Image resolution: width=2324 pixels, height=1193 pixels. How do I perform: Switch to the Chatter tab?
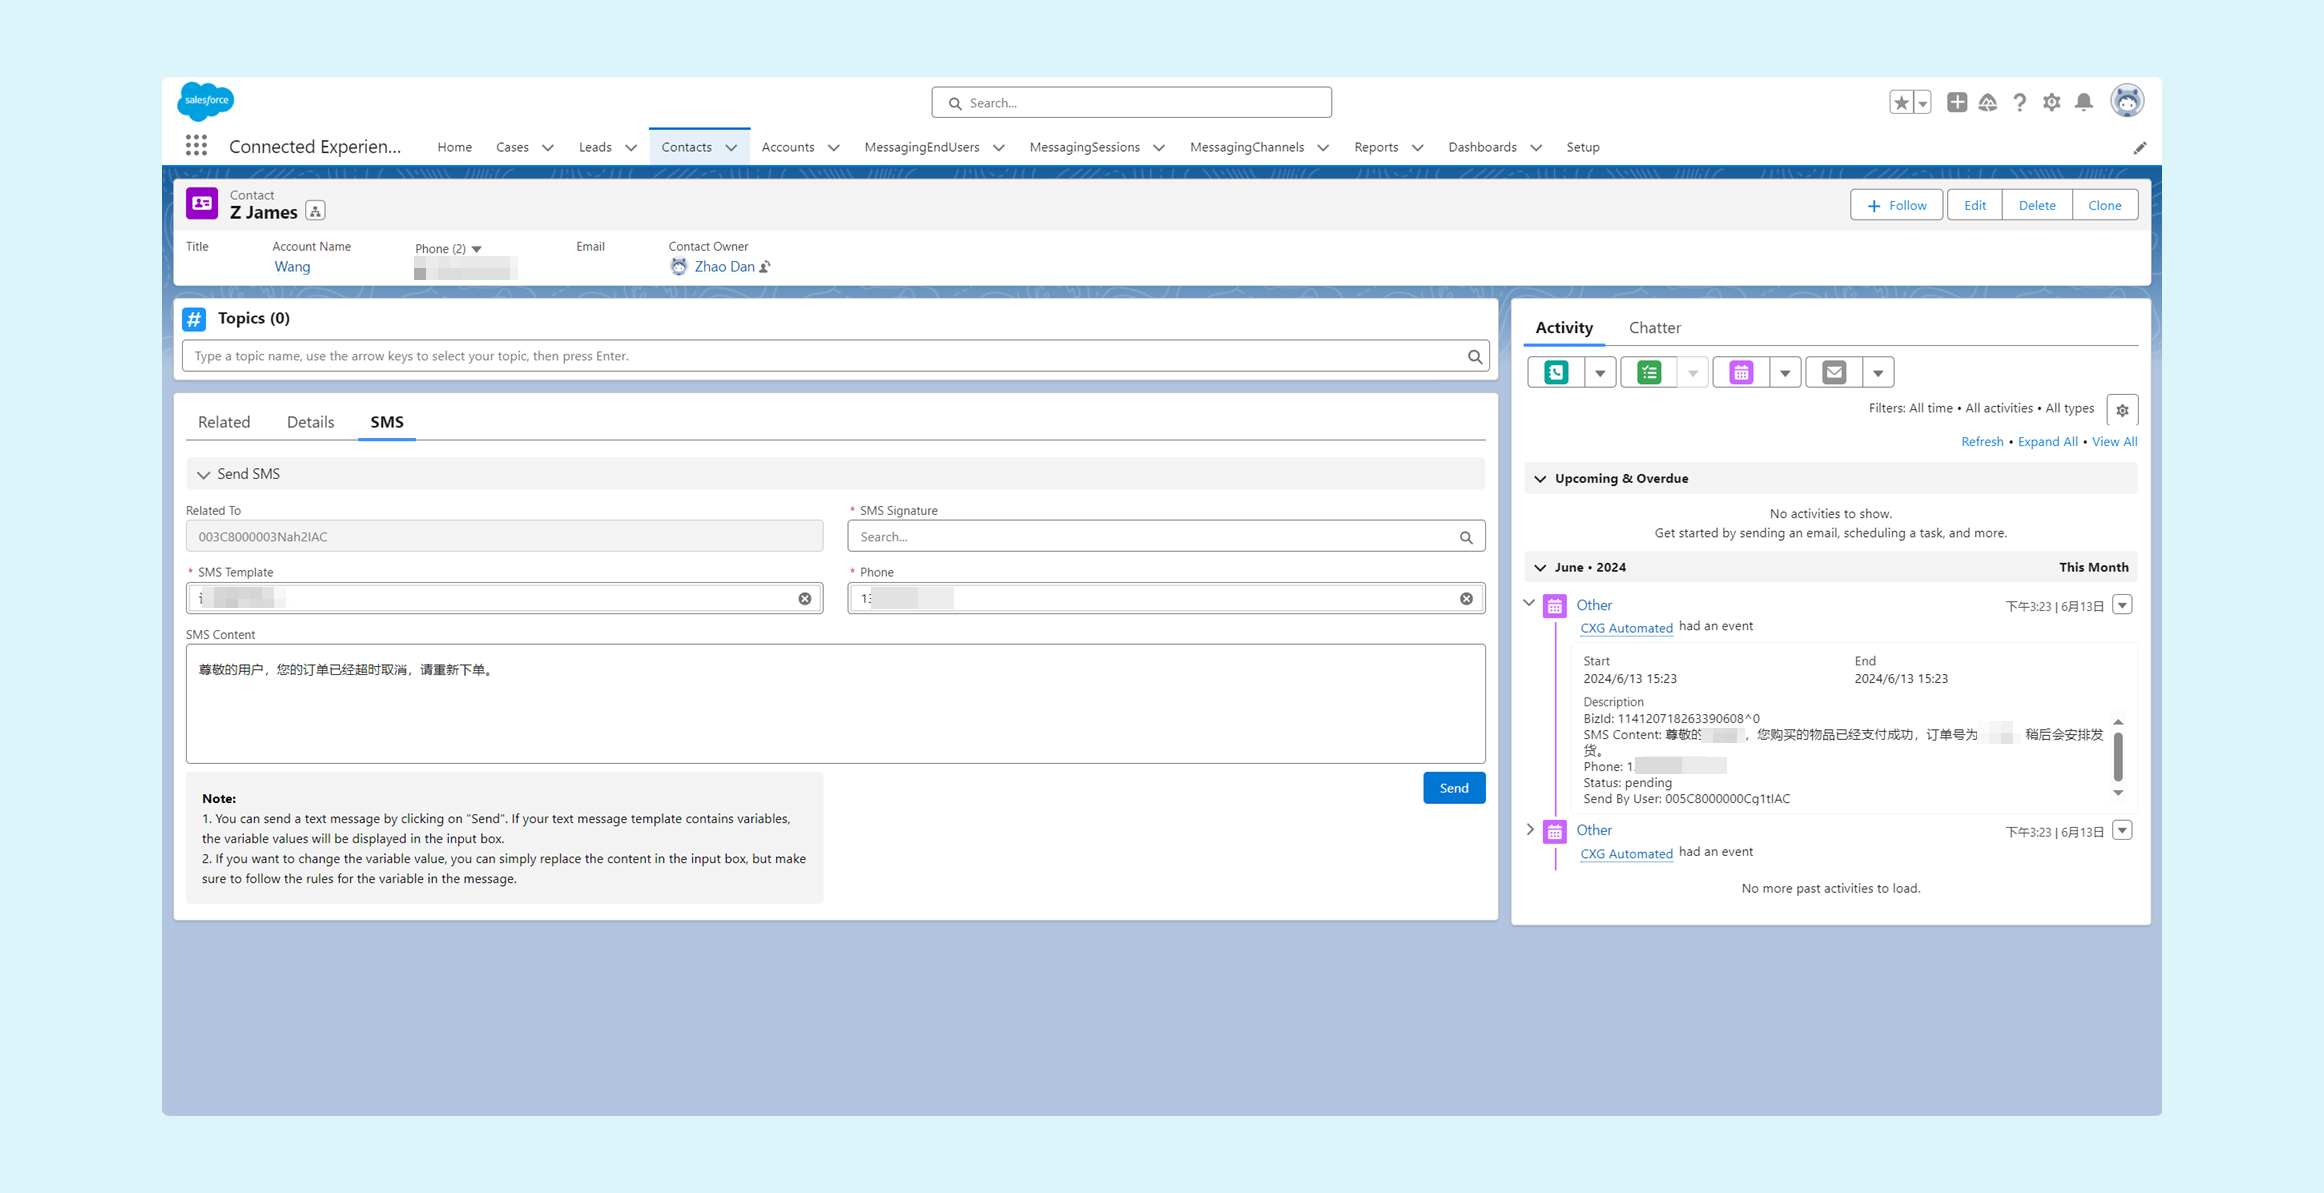1654,328
